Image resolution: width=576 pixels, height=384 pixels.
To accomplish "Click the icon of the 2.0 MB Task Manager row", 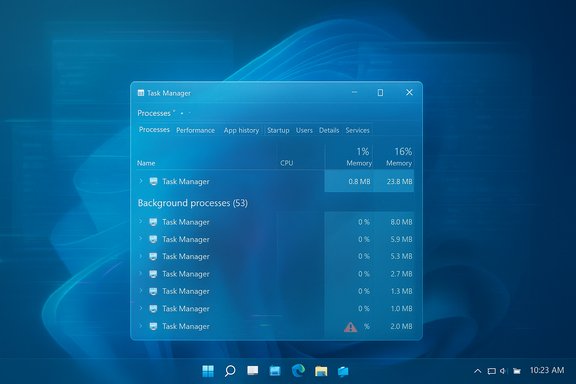I will [x=154, y=326].
